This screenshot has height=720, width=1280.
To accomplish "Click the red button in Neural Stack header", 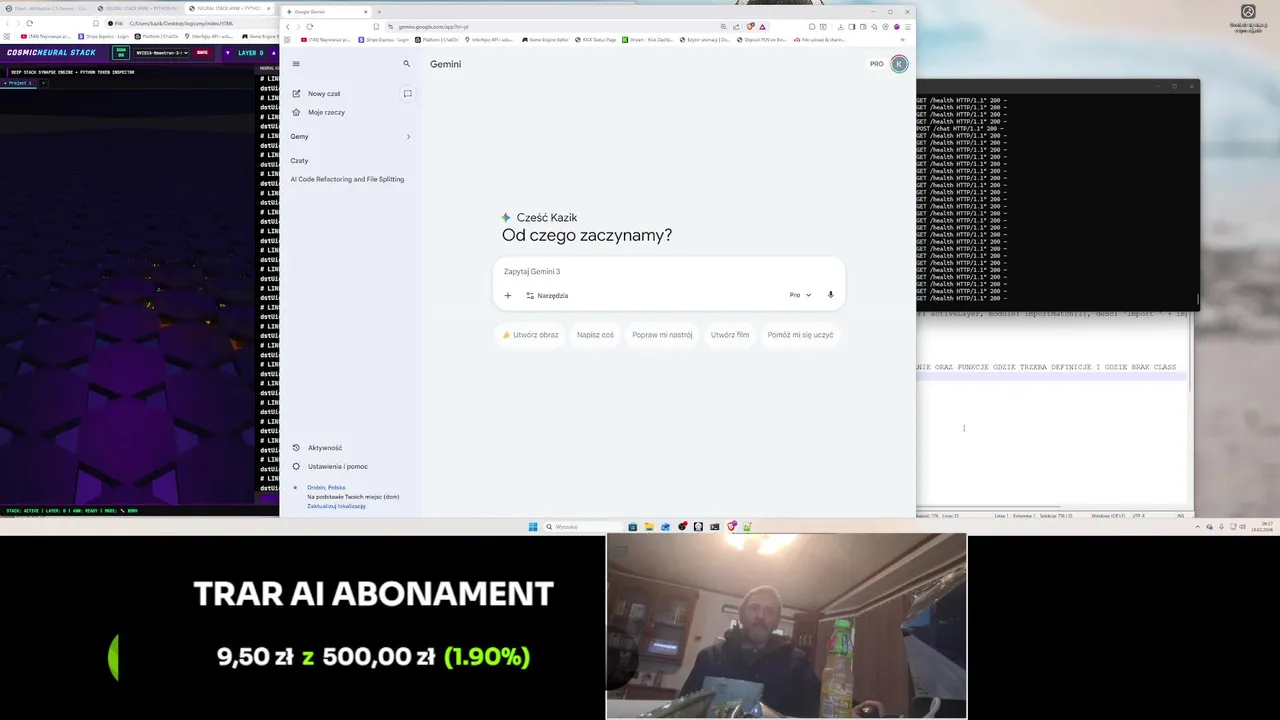I will 203,53.
